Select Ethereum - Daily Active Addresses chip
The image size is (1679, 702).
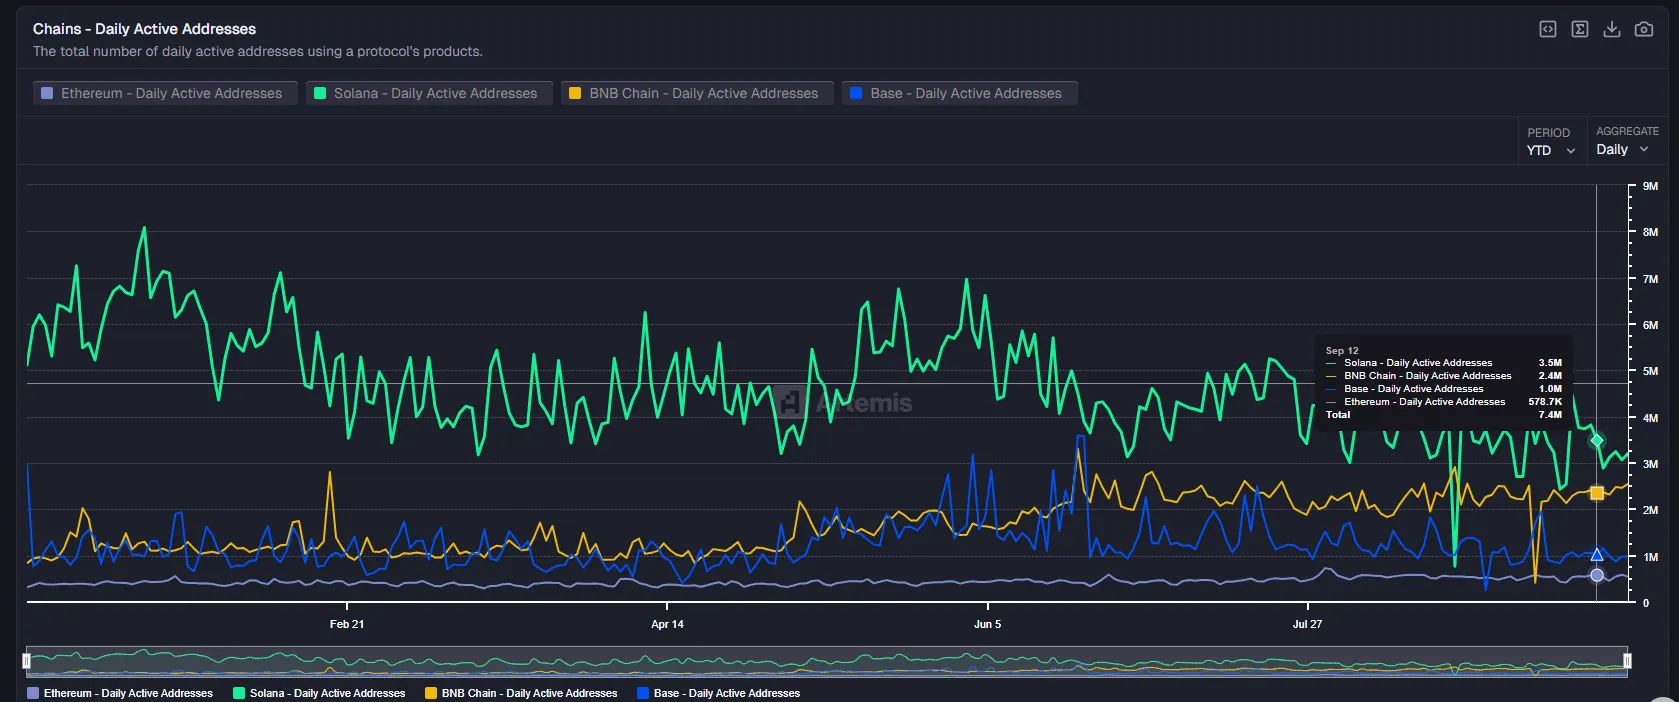[165, 93]
